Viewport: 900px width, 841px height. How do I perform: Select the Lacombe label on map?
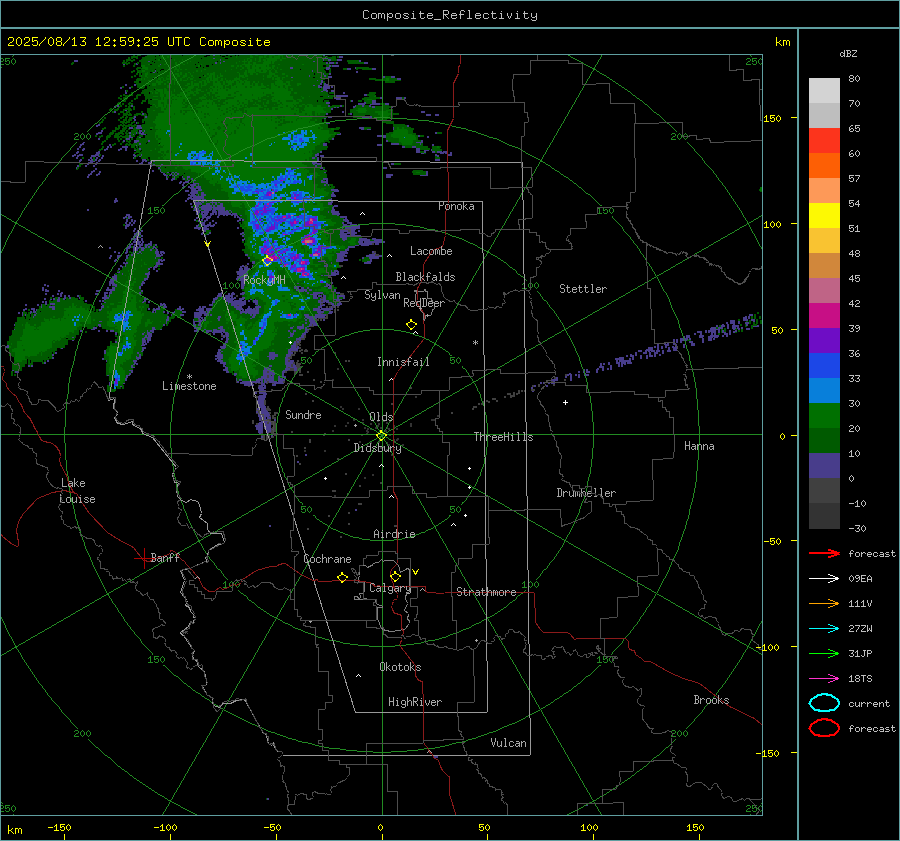[x=431, y=251]
